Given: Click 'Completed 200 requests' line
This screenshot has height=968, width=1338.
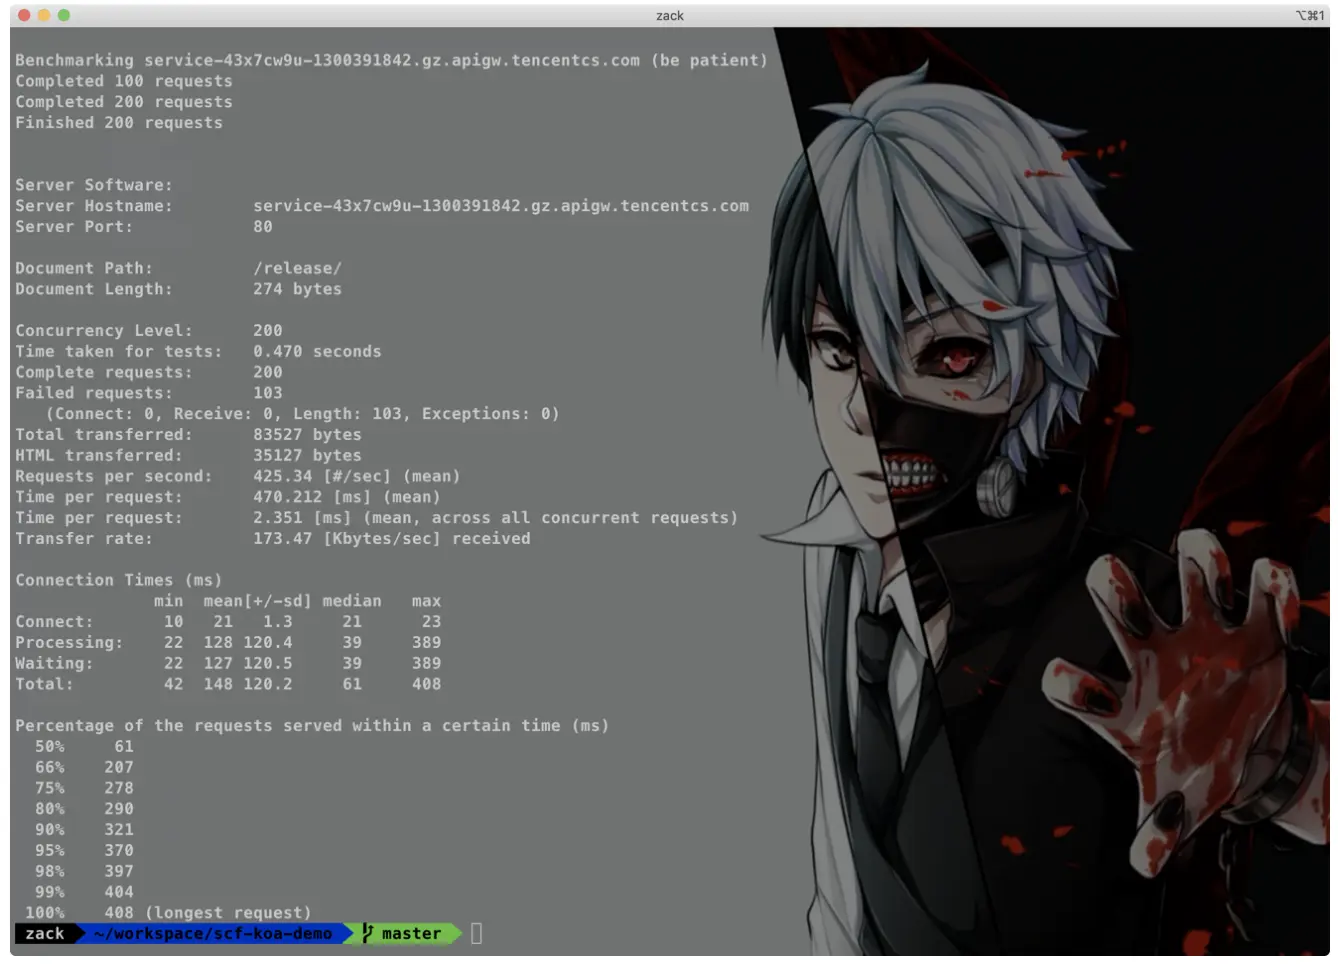Looking at the screenshot, I should pyautogui.click(x=124, y=102).
